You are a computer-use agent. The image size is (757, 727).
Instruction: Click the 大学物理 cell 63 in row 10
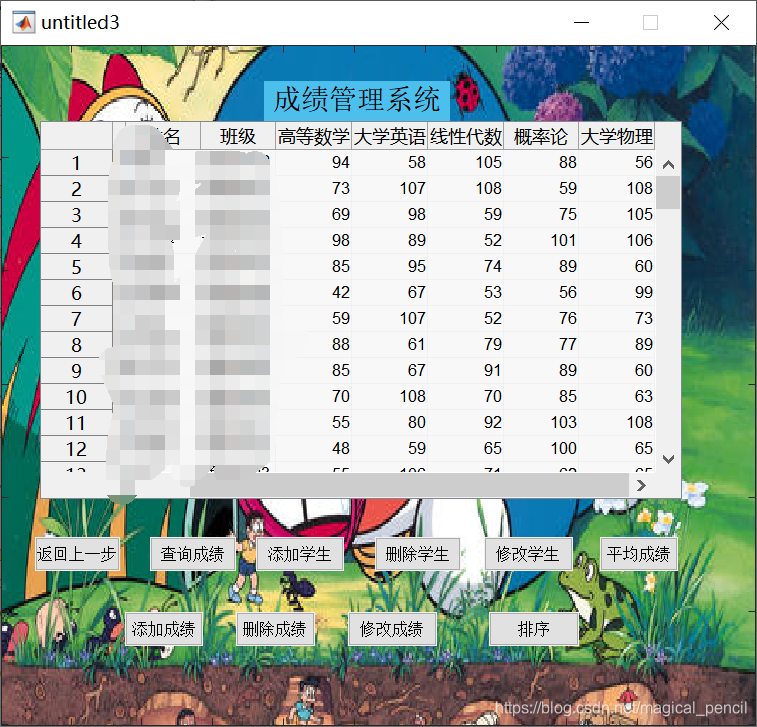point(617,396)
